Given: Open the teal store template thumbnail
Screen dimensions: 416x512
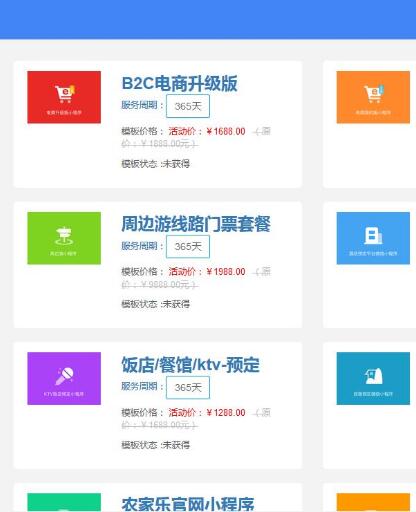Looking at the screenshot, I should (x=373, y=378).
